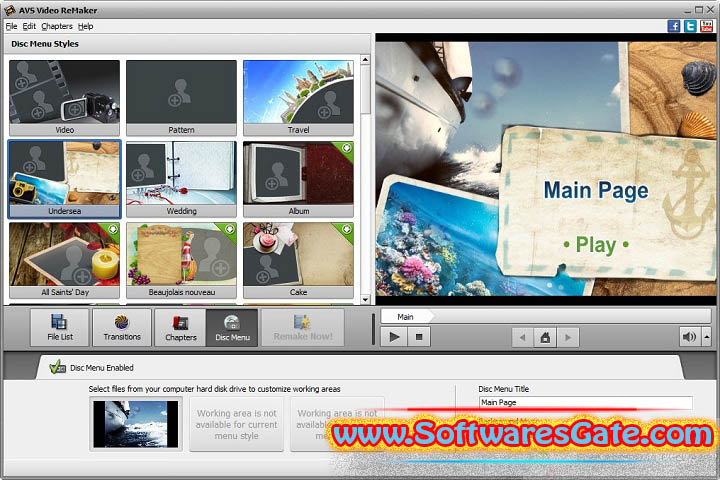Go to next menu page arrow
This screenshot has width=720, height=480.
pos(568,338)
